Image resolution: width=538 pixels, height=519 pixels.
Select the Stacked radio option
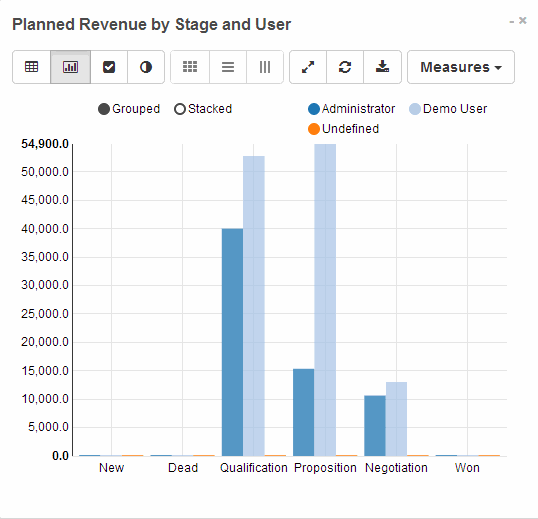tap(203, 109)
